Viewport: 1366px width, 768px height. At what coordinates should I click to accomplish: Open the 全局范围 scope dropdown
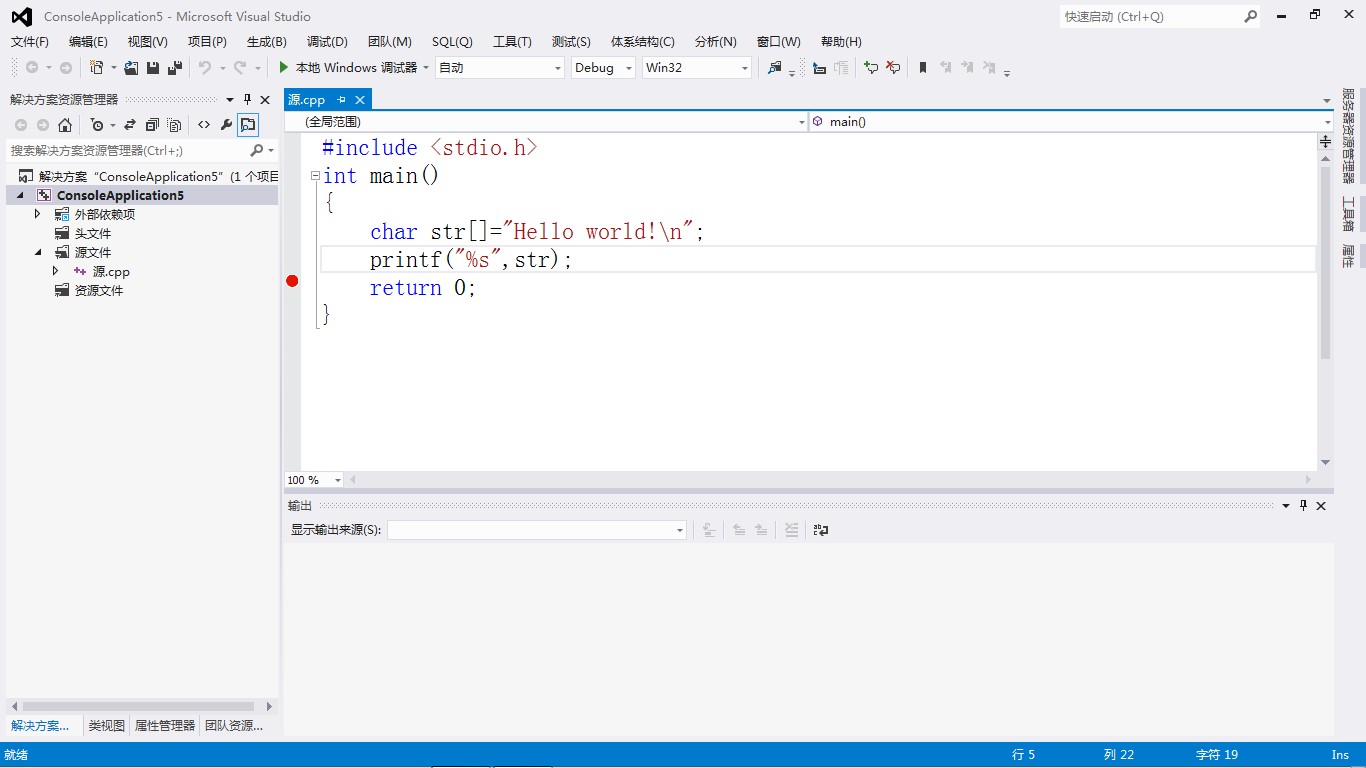pos(546,121)
